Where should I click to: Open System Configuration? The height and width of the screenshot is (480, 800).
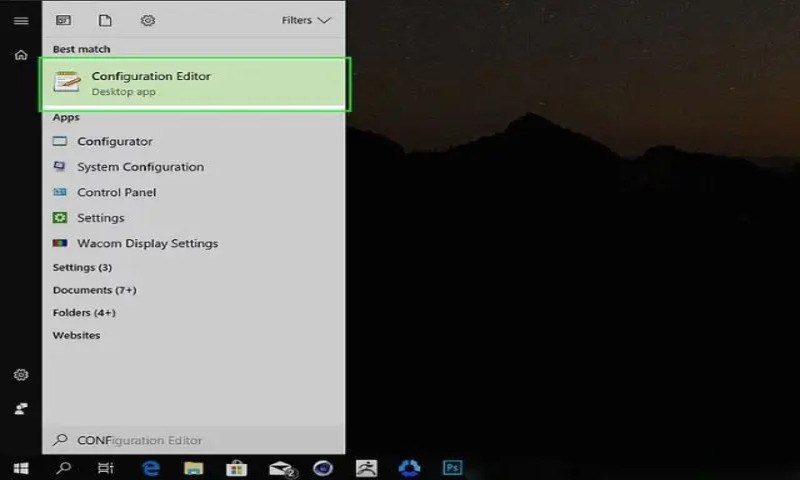coord(193,167)
